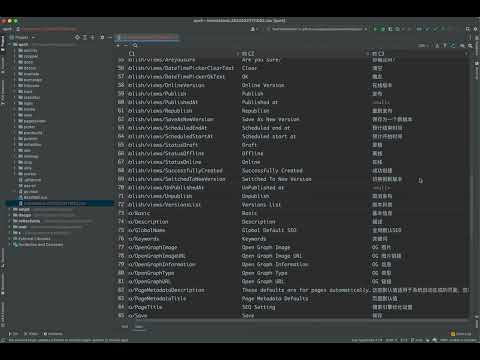Select 'Save As New Version' cell

[270, 119]
